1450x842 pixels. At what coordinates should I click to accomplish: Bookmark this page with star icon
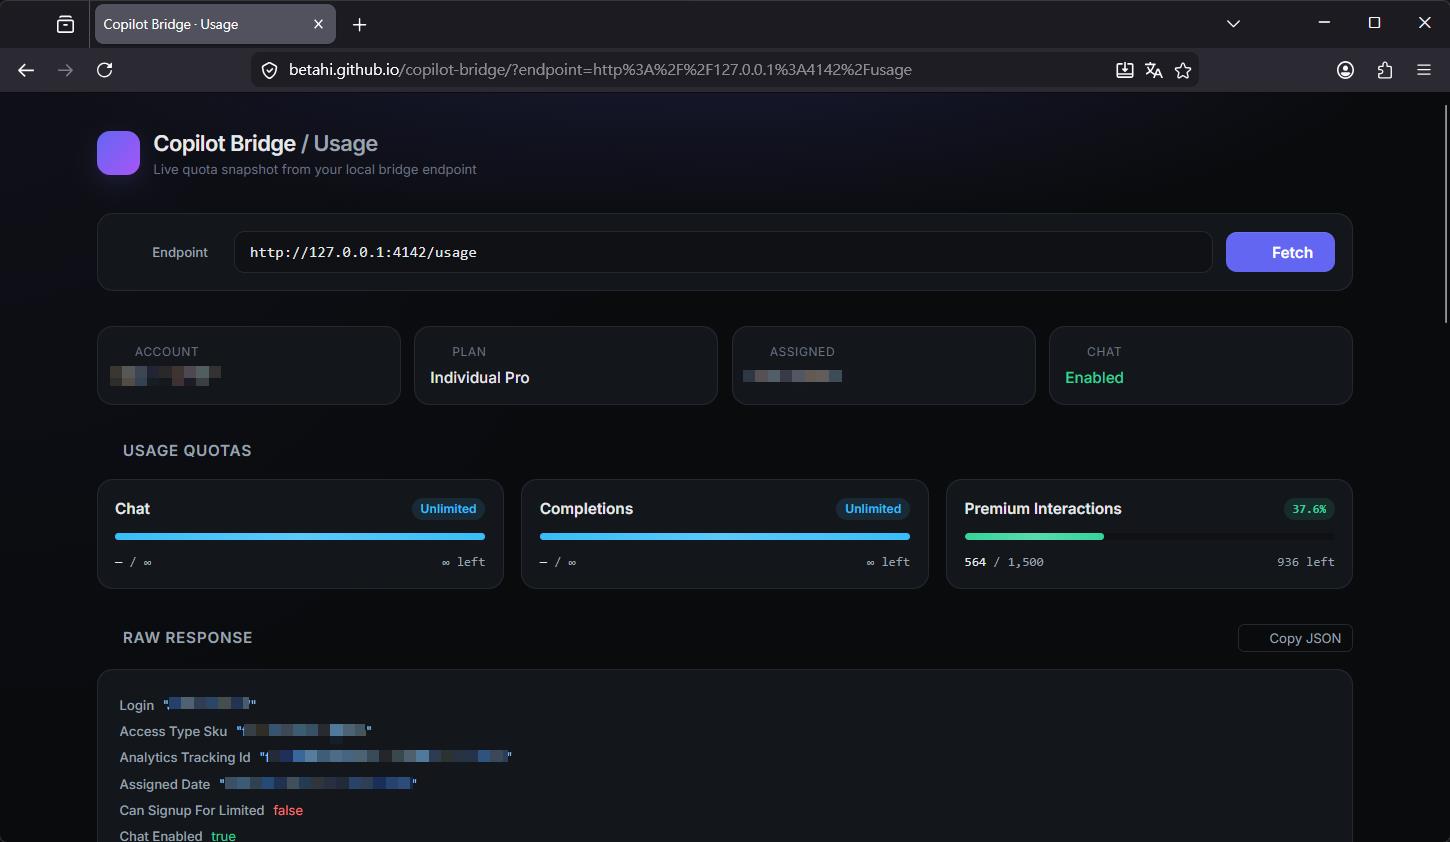tap(1183, 70)
